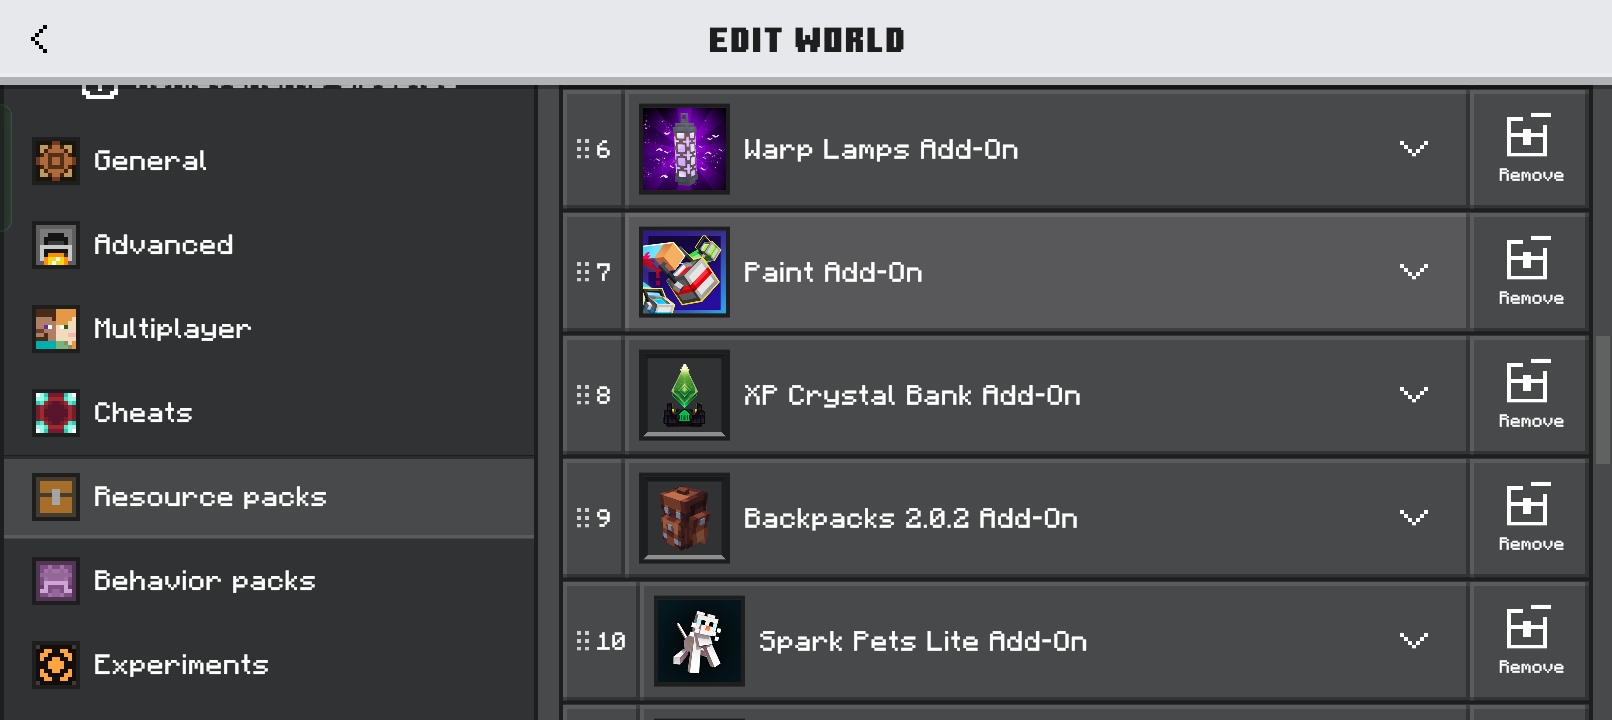Go back using the top-left arrow
This screenshot has height=720, width=1612.
[x=40, y=39]
